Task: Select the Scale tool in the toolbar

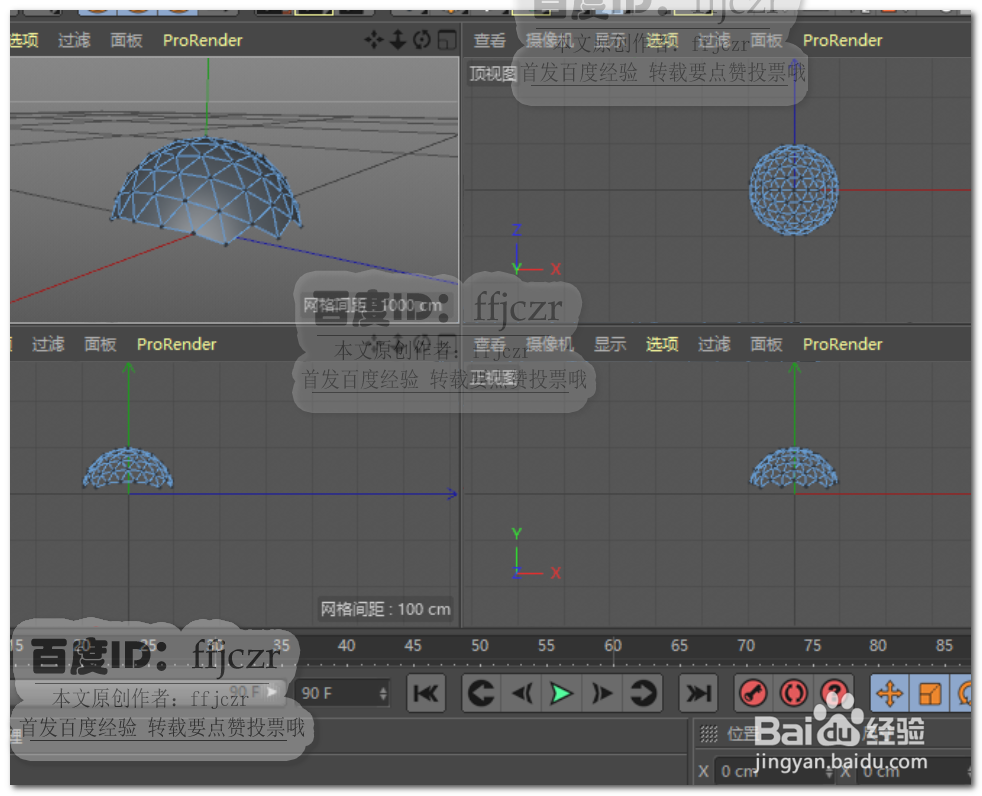Action: (931, 693)
